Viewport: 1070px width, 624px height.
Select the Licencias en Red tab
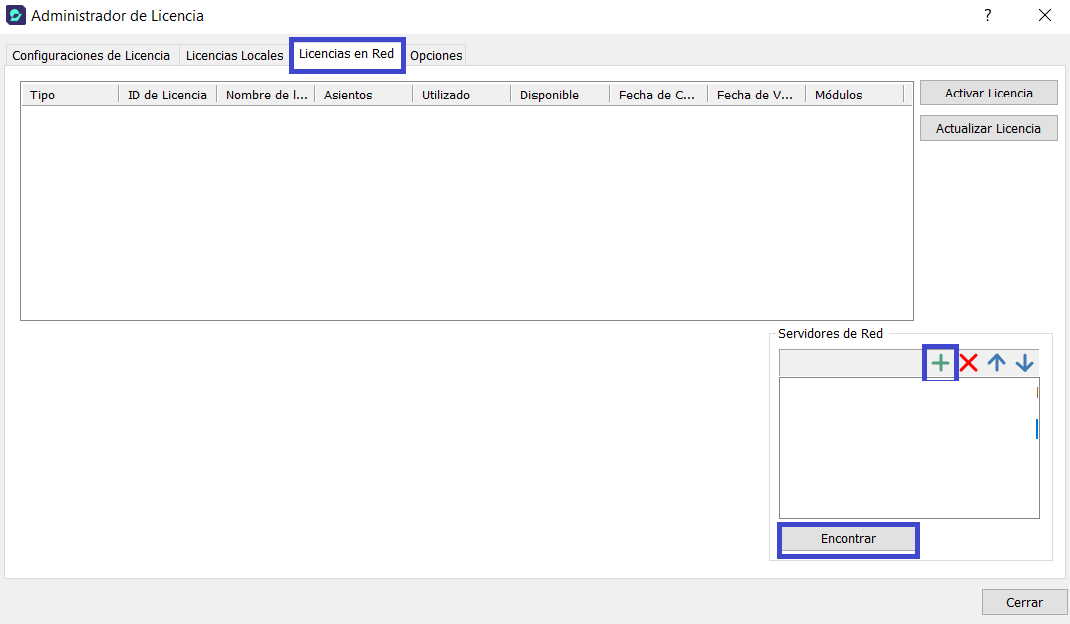point(347,54)
